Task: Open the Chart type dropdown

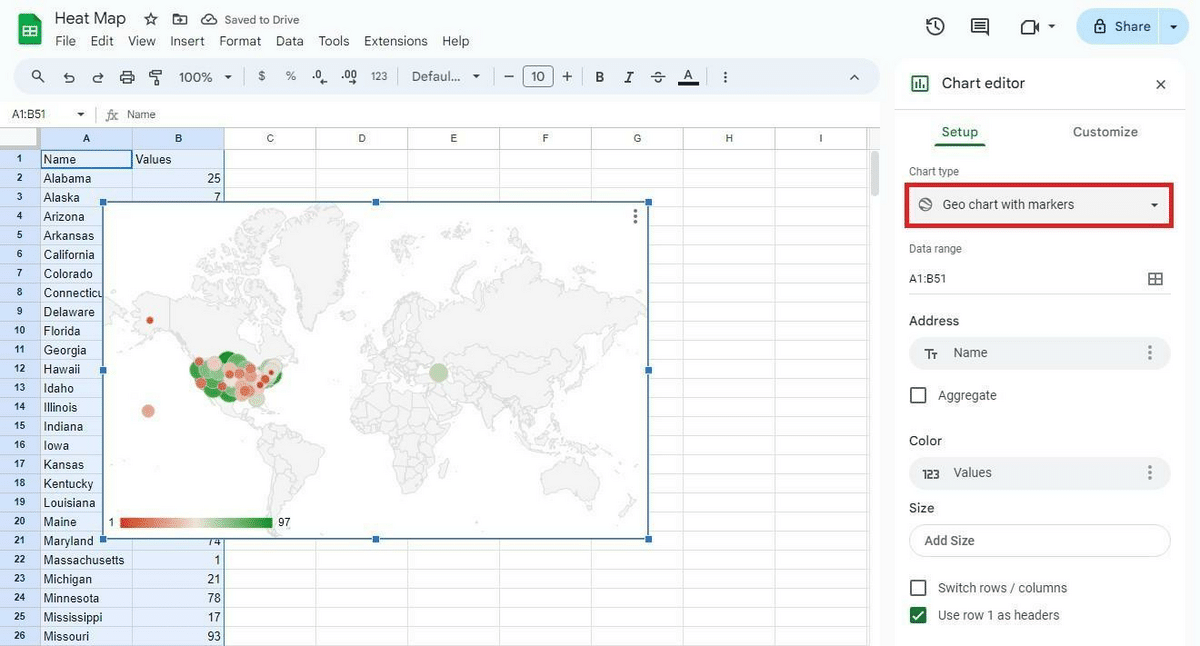Action: (x=1039, y=205)
